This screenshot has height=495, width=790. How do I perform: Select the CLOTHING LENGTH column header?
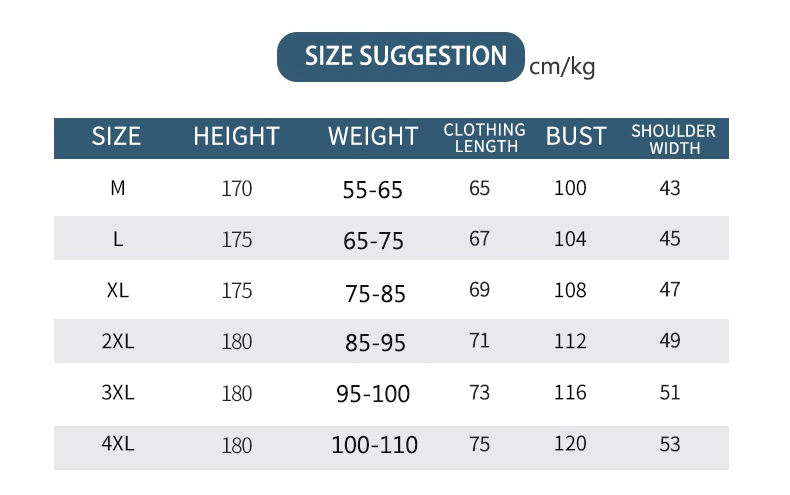(x=485, y=138)
